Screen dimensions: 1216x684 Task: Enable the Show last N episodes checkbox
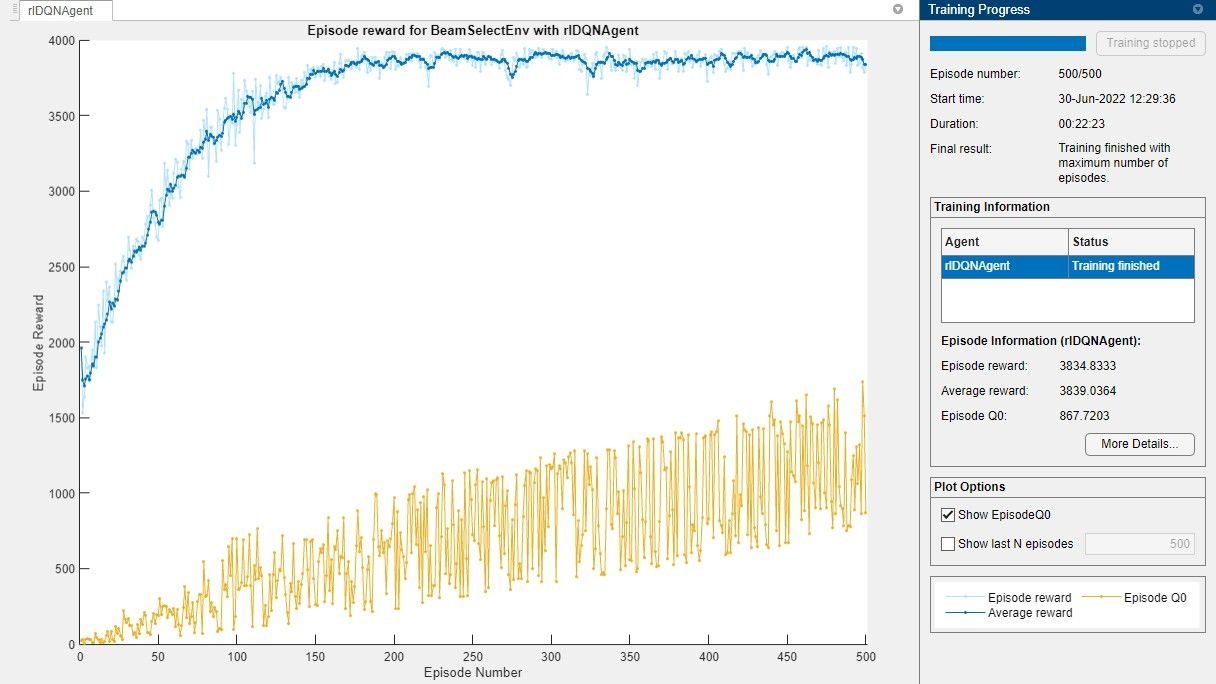coord(948,544)
